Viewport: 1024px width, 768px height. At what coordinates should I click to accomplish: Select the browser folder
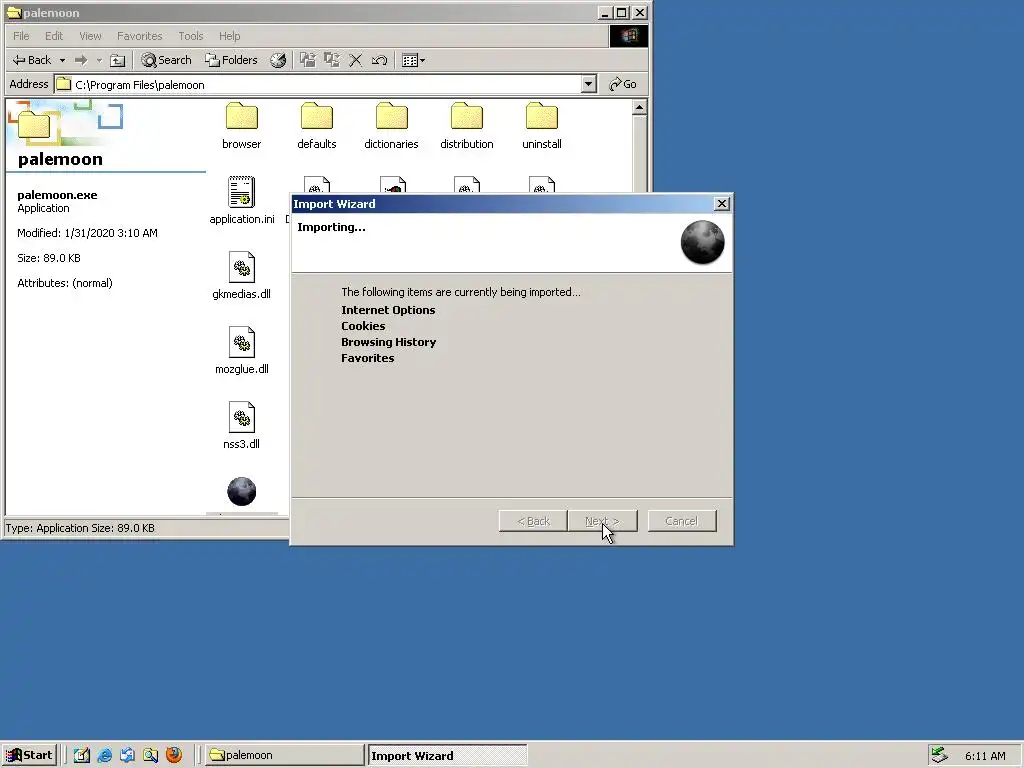click(x=242, y=125)
